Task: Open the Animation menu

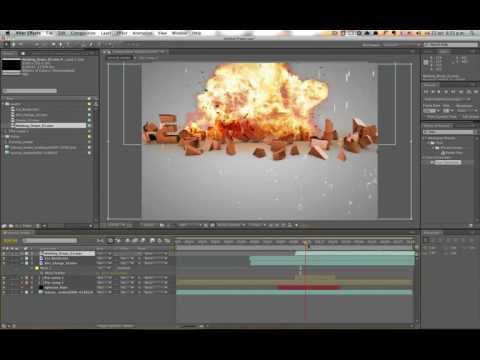Action: click(x=143, y=33)
